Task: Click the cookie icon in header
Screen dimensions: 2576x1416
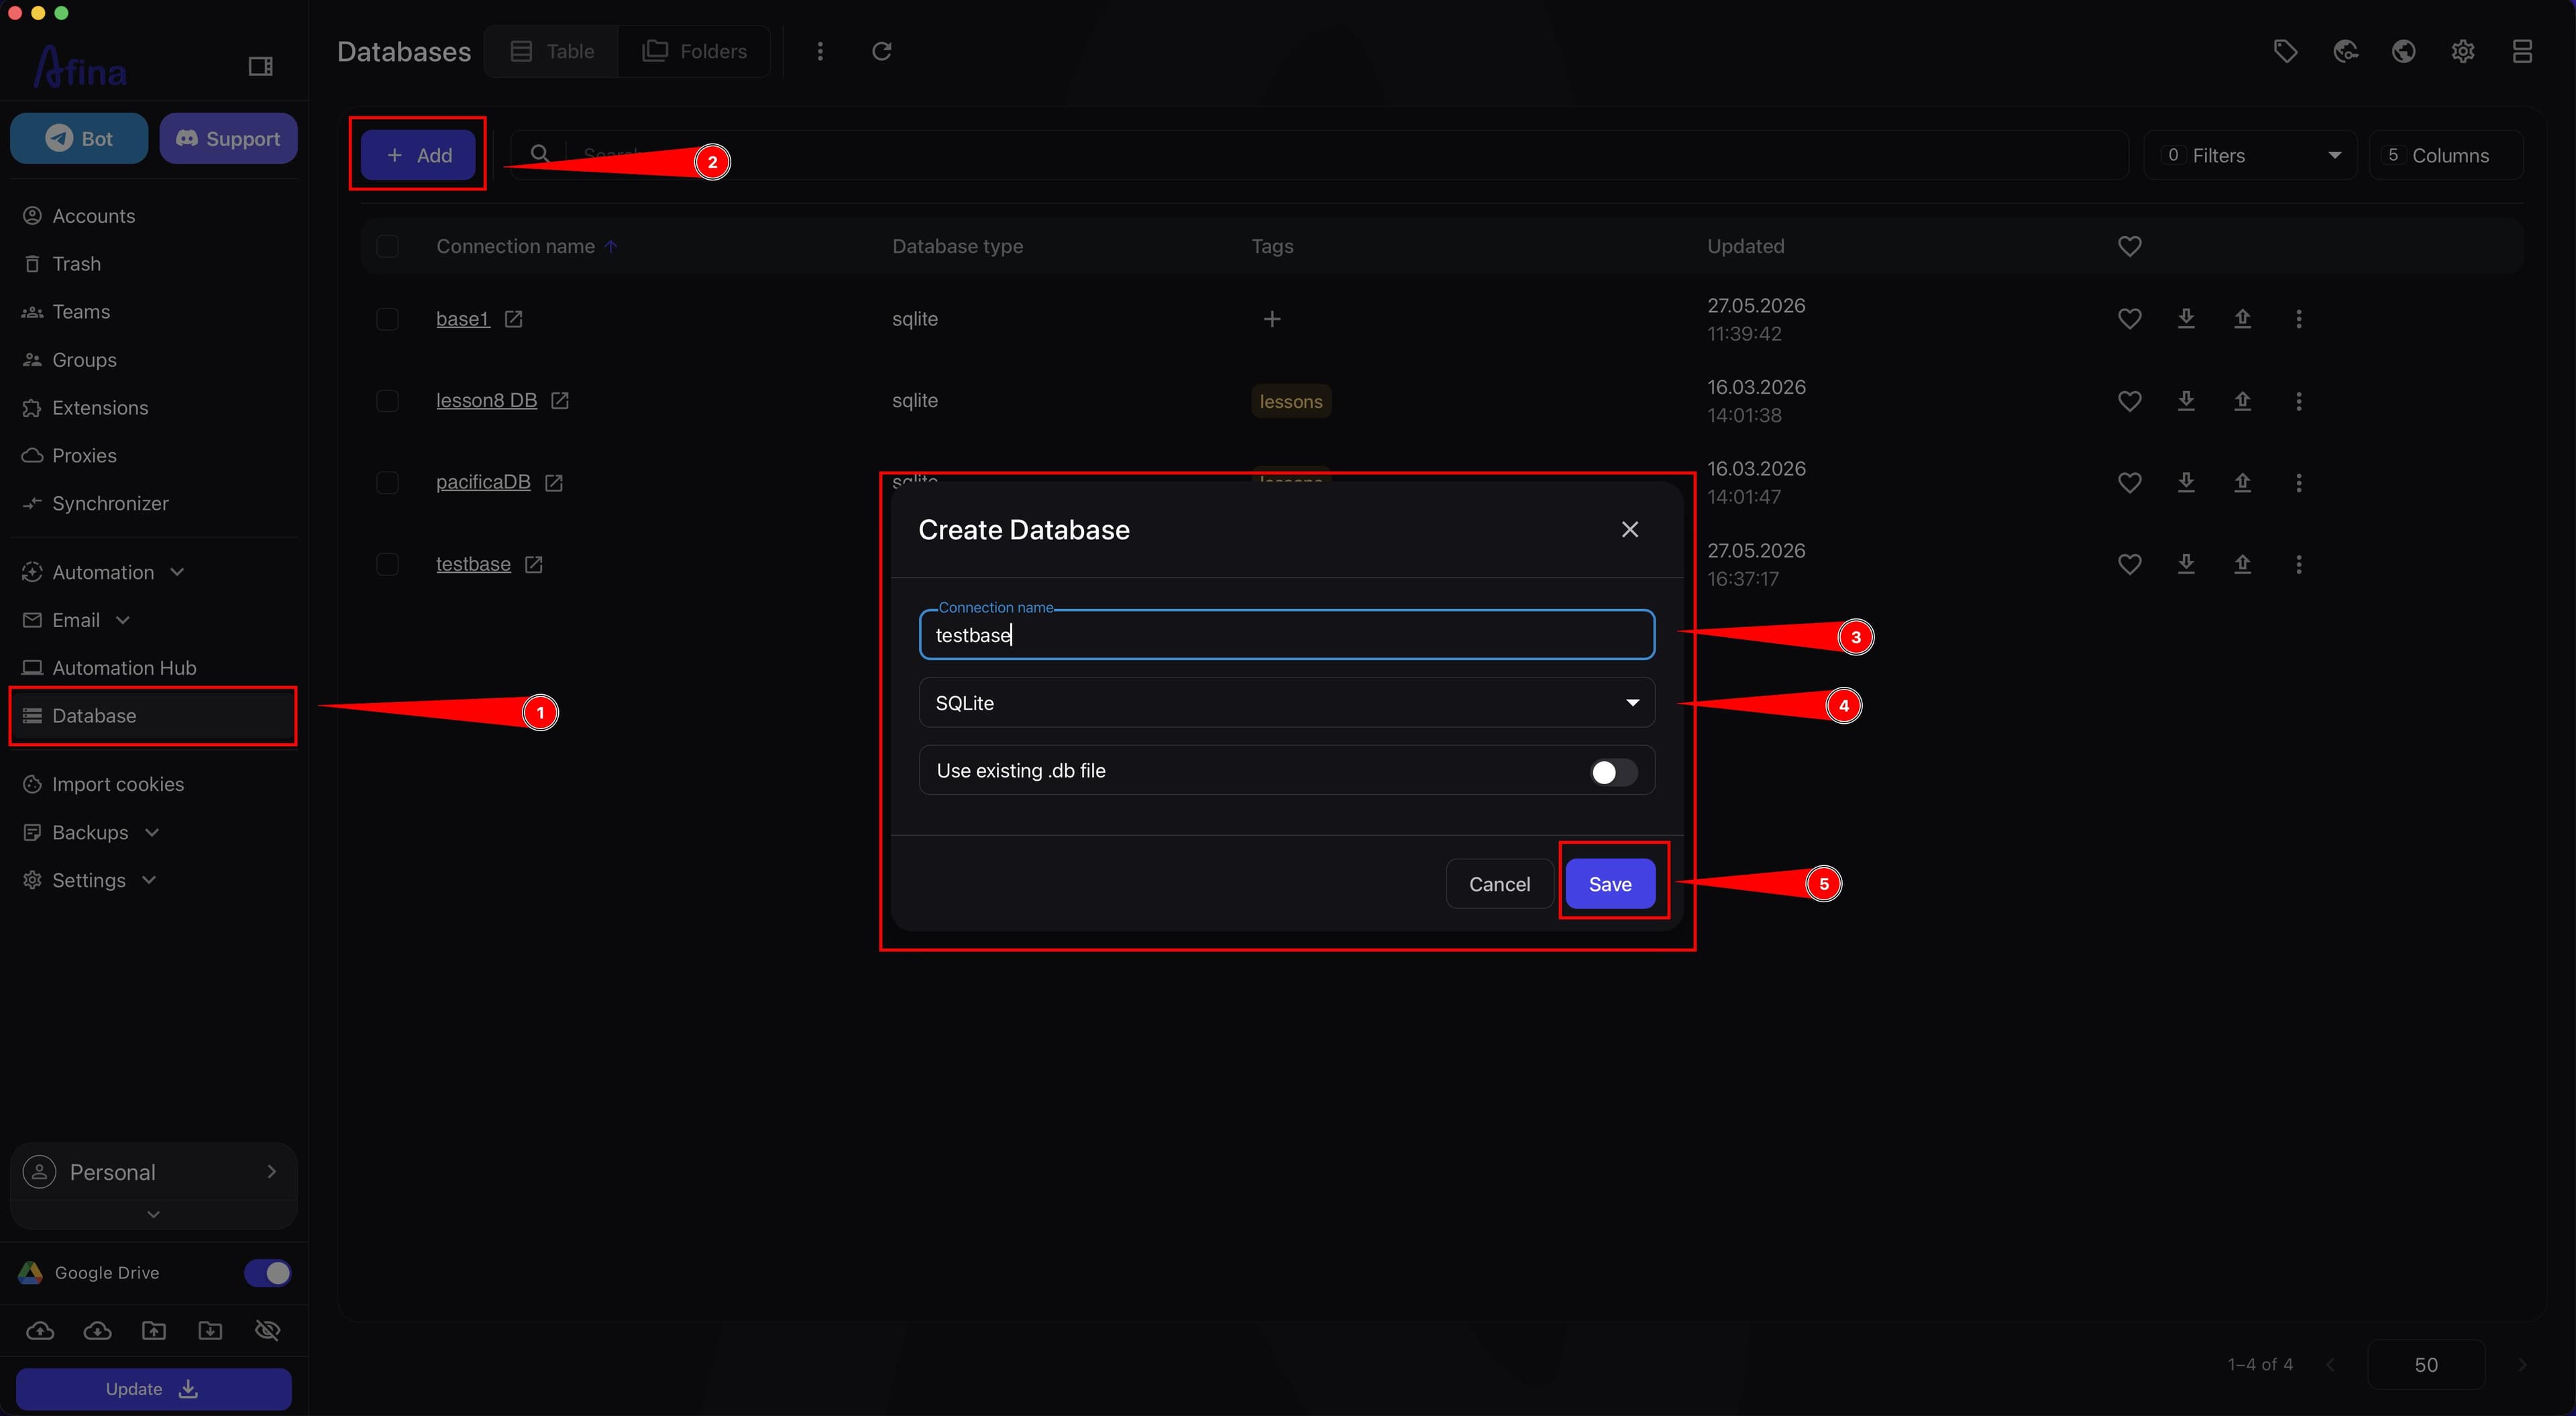Action: [x=2345, y=51]
